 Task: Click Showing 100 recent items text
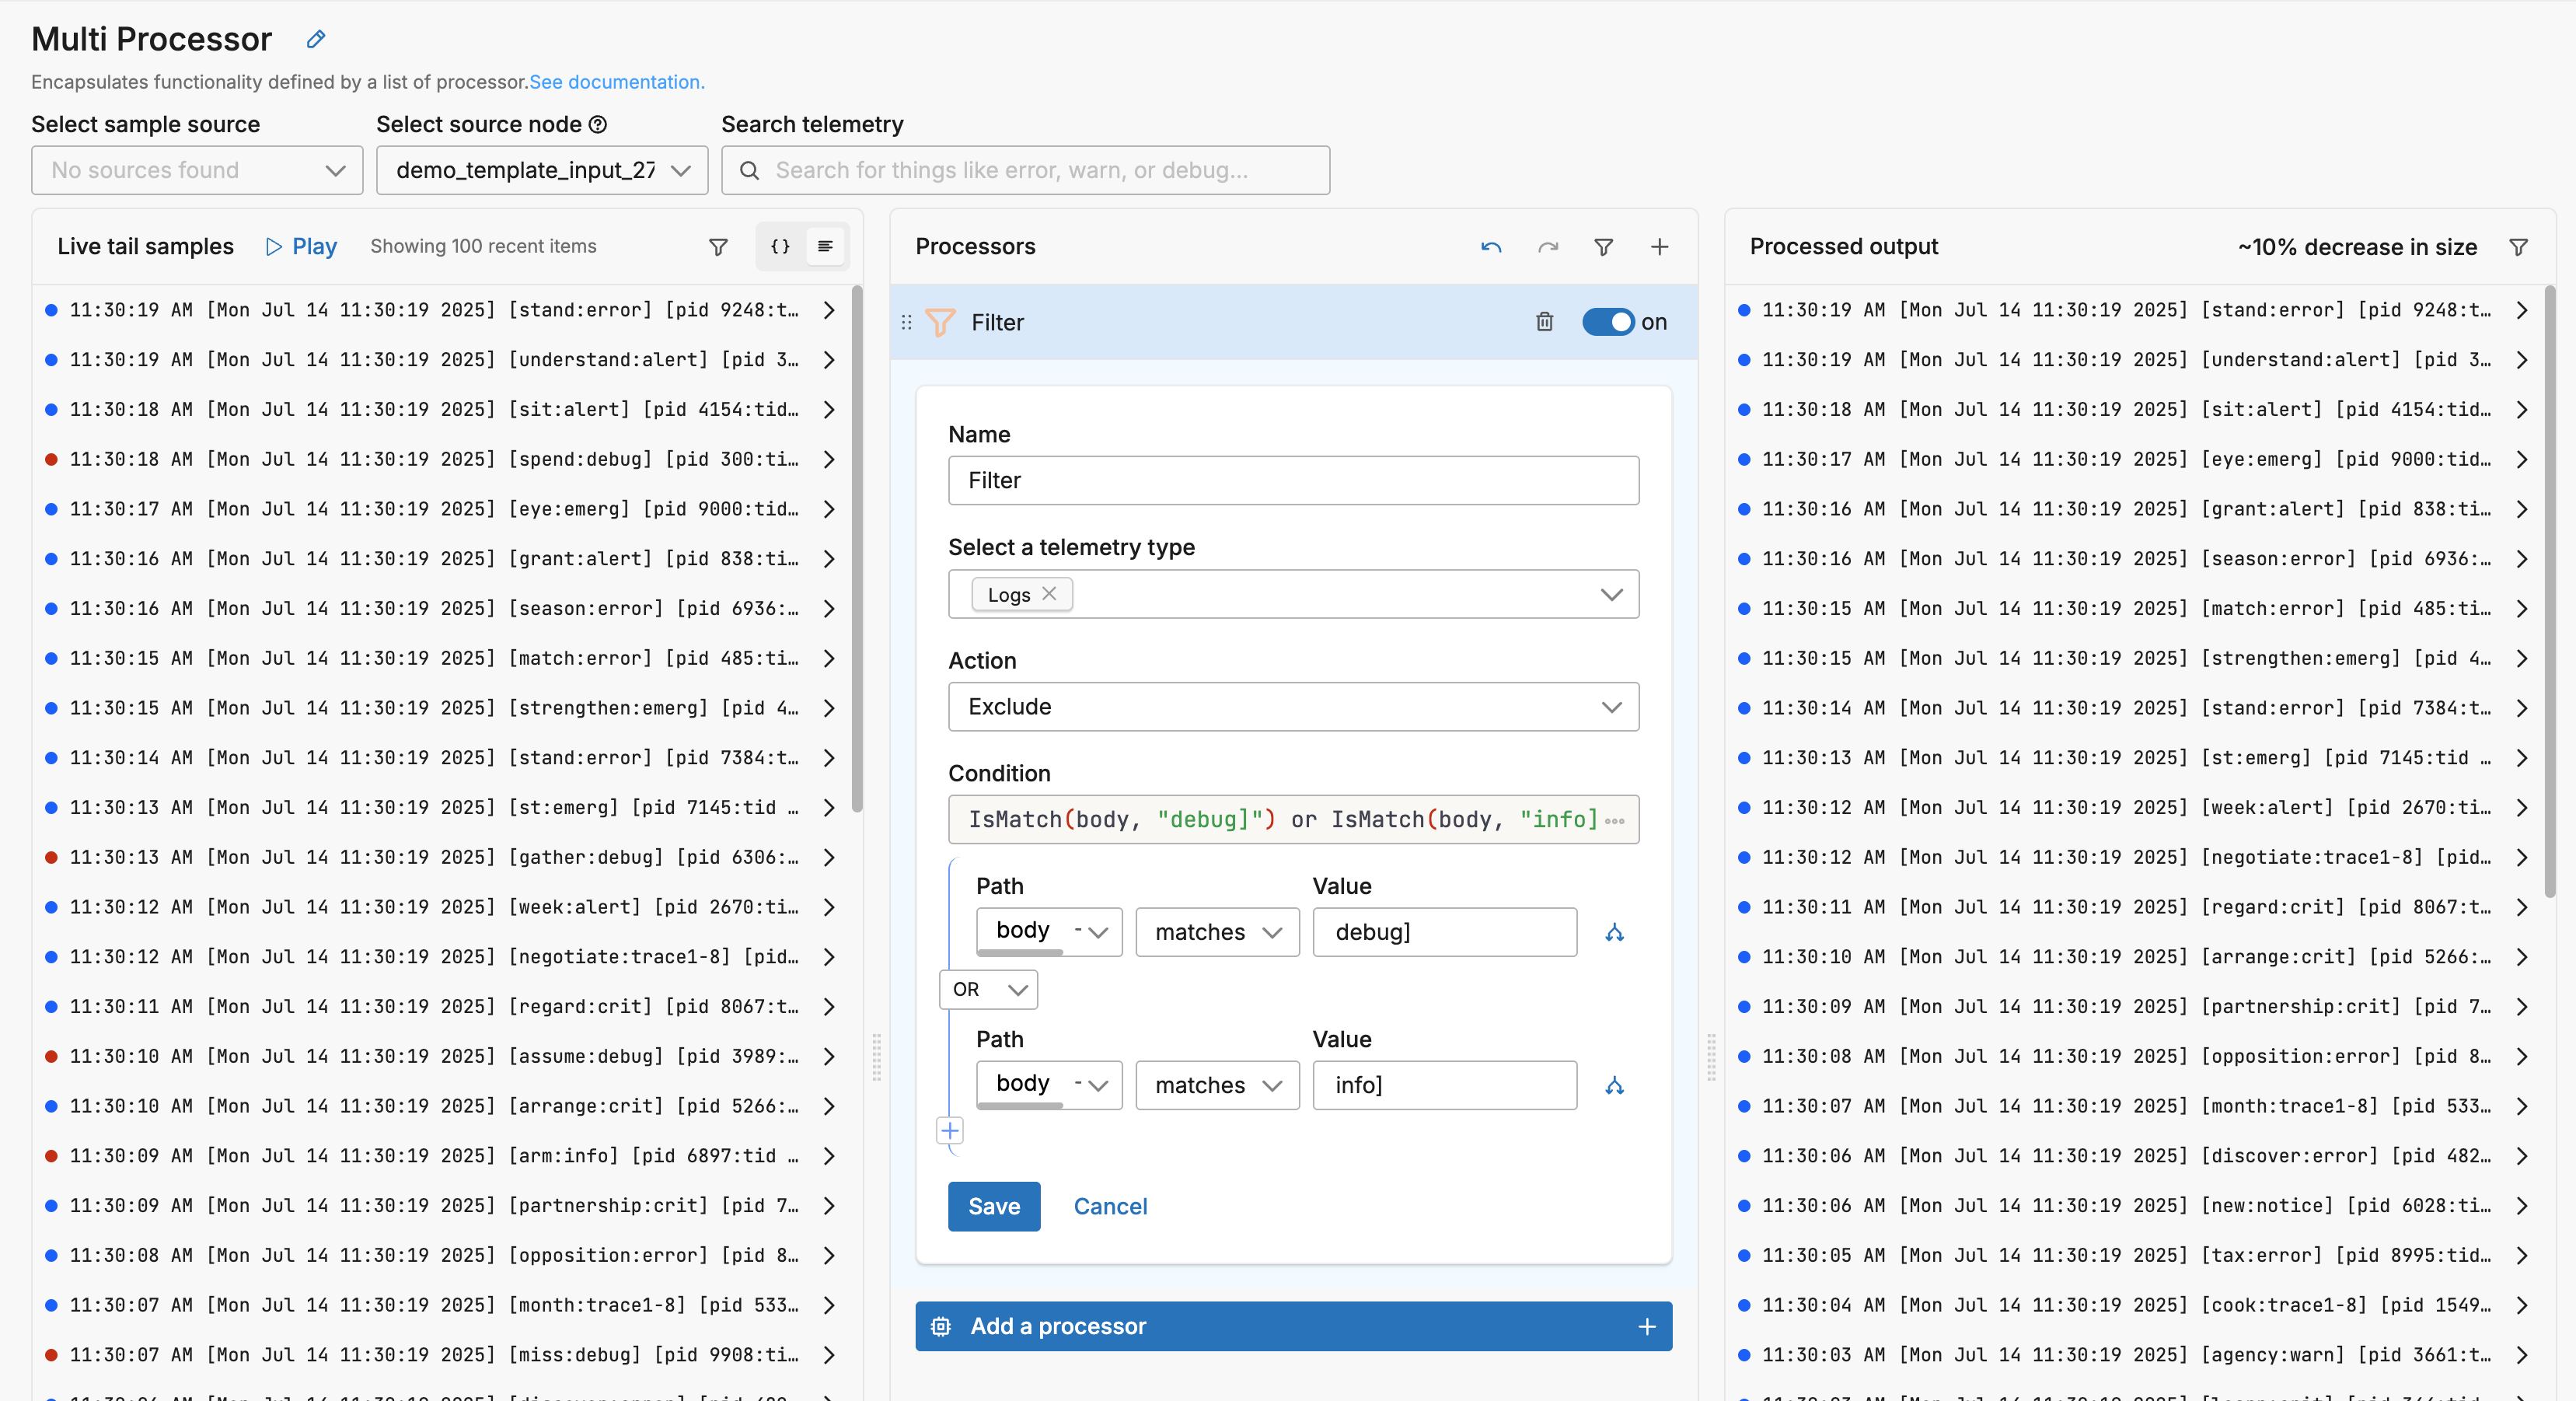483,247
